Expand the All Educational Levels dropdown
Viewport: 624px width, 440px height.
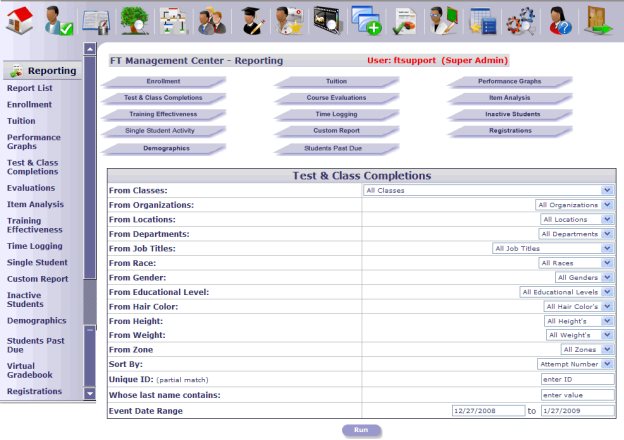(567, 292)
